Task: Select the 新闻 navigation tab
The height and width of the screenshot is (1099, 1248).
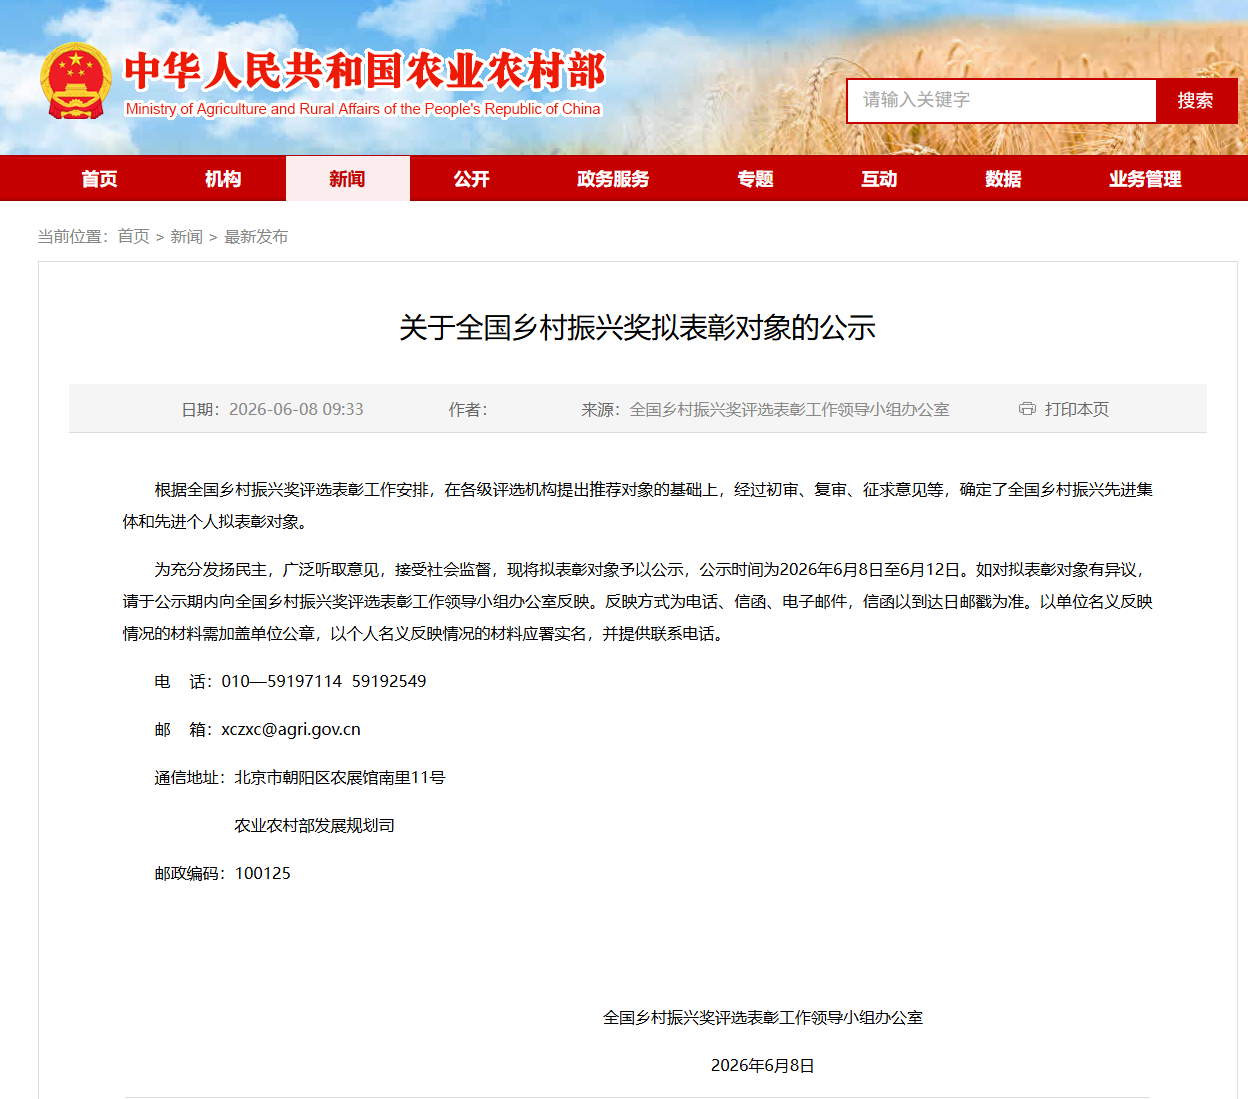Action: (348, 179)
